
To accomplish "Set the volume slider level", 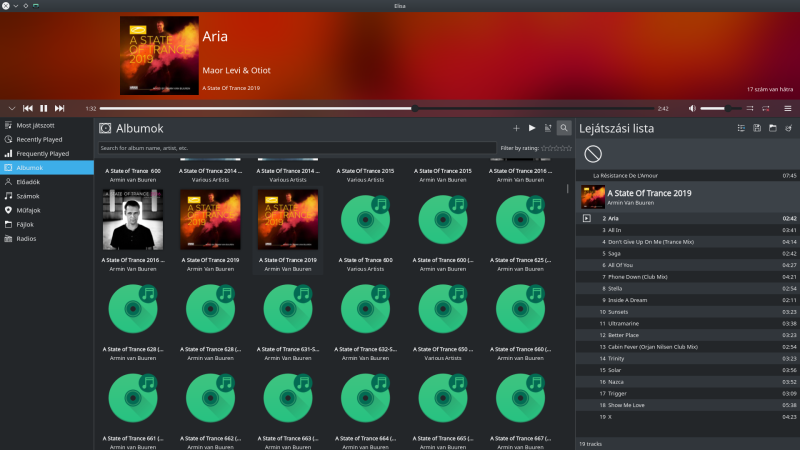I will pyautogui.click(x=720, y=108).
